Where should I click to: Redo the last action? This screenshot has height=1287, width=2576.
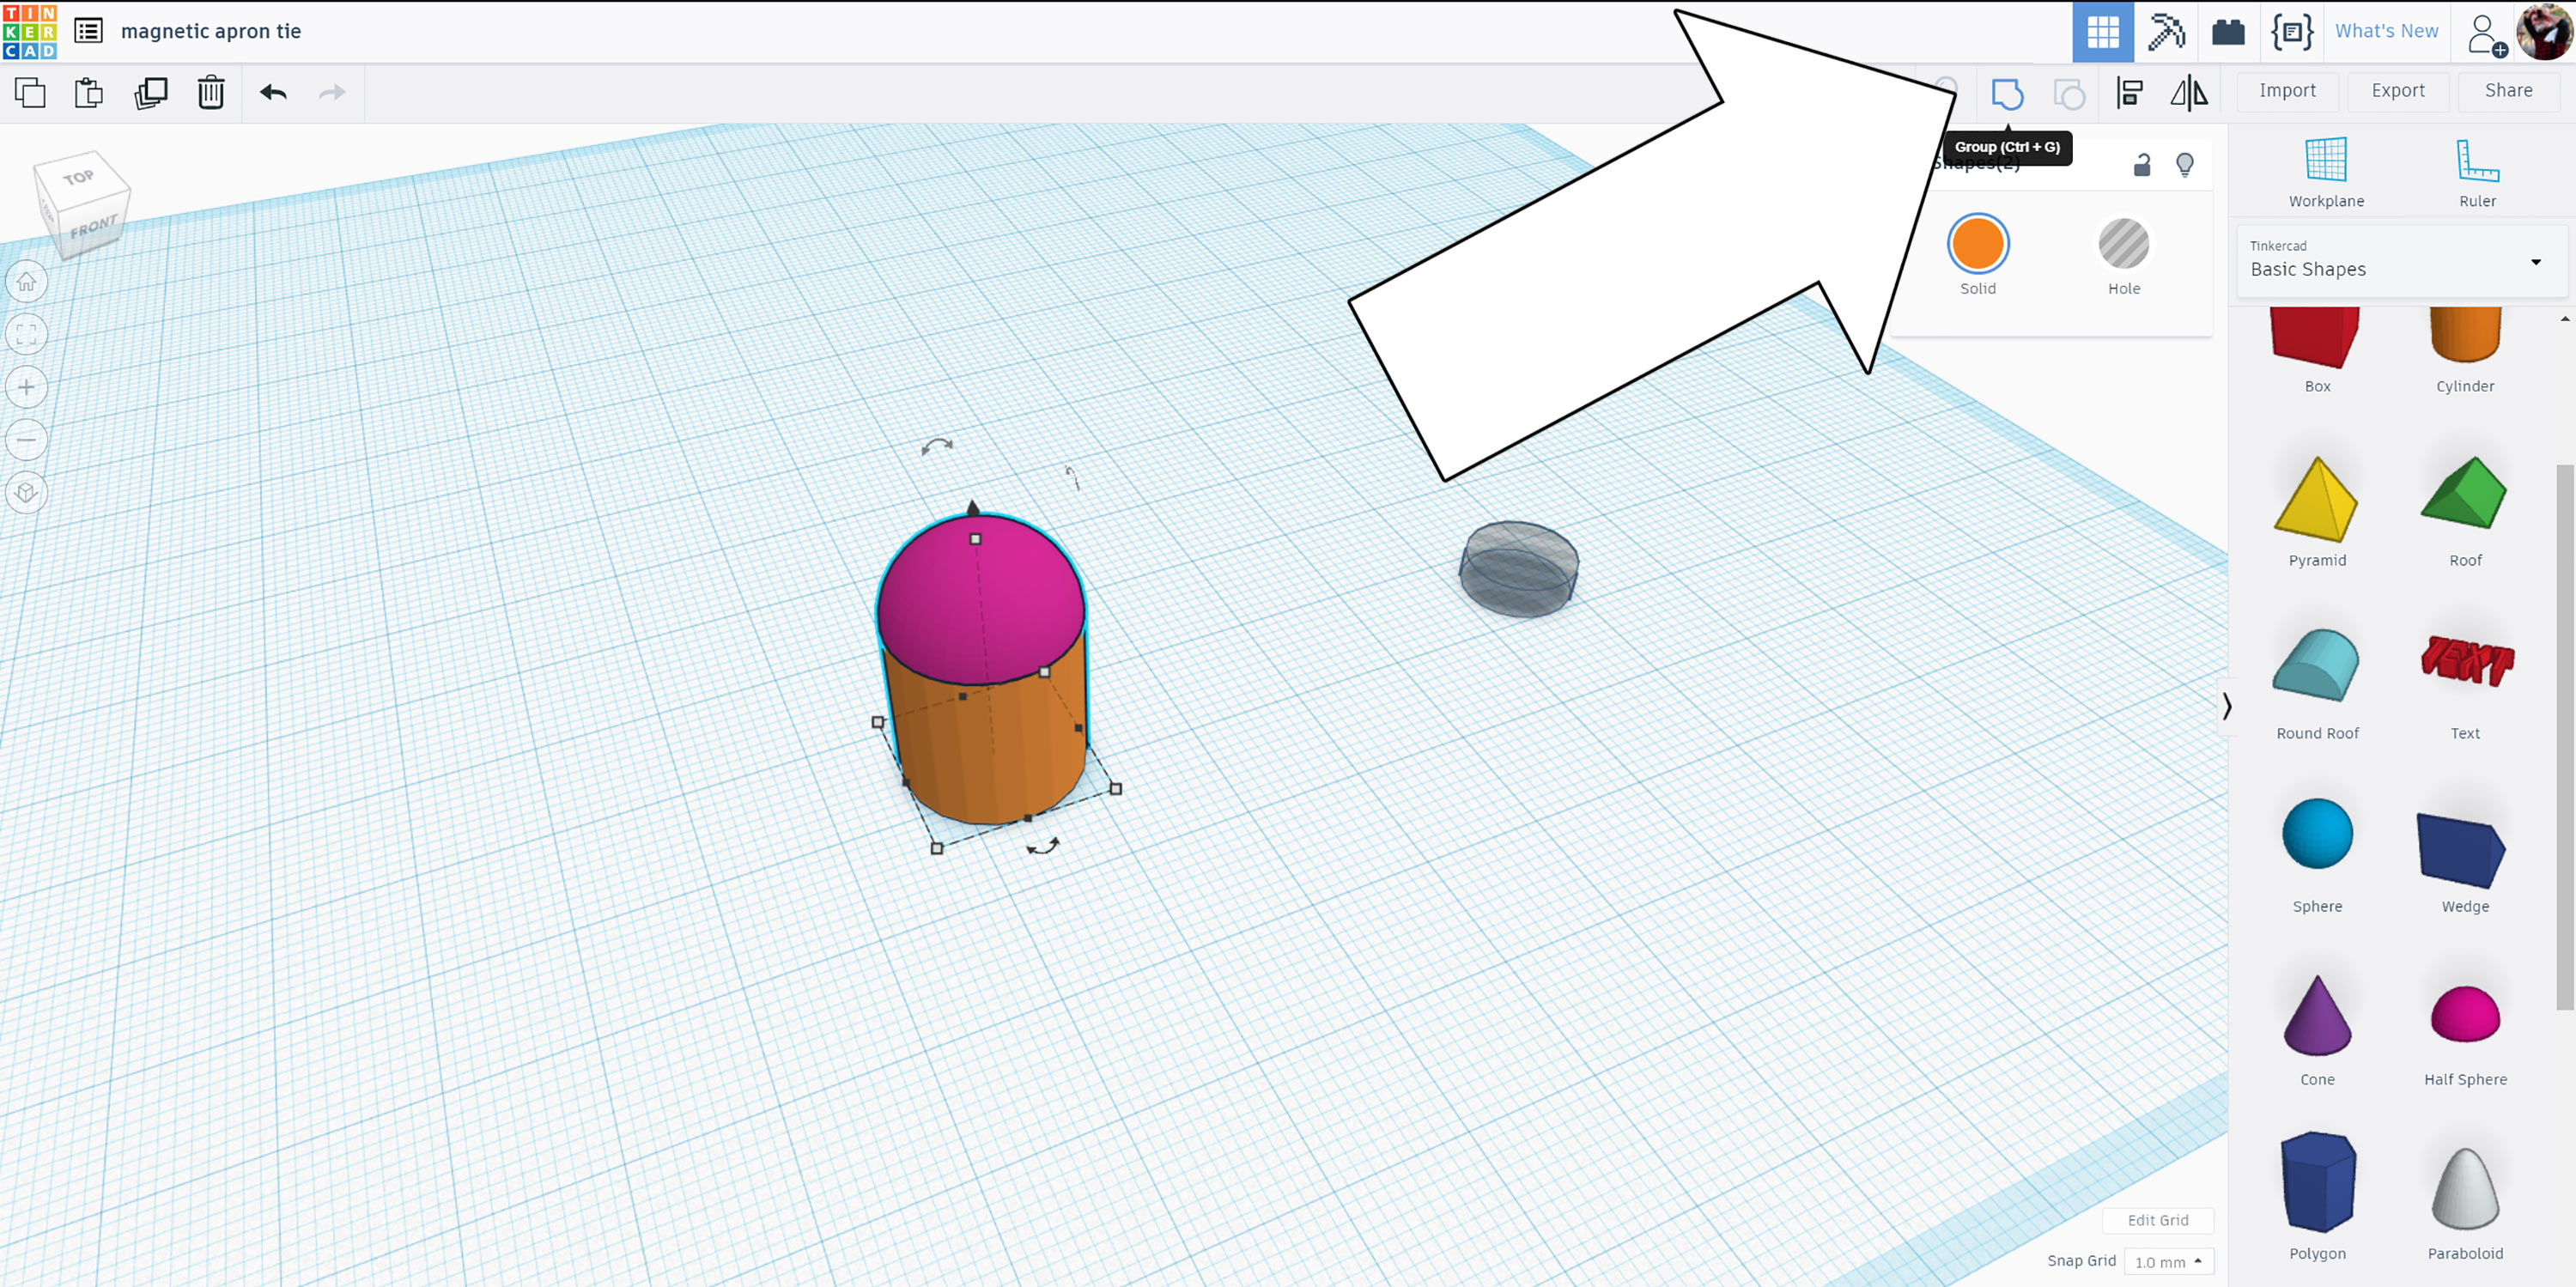click(x=332, y=93)
